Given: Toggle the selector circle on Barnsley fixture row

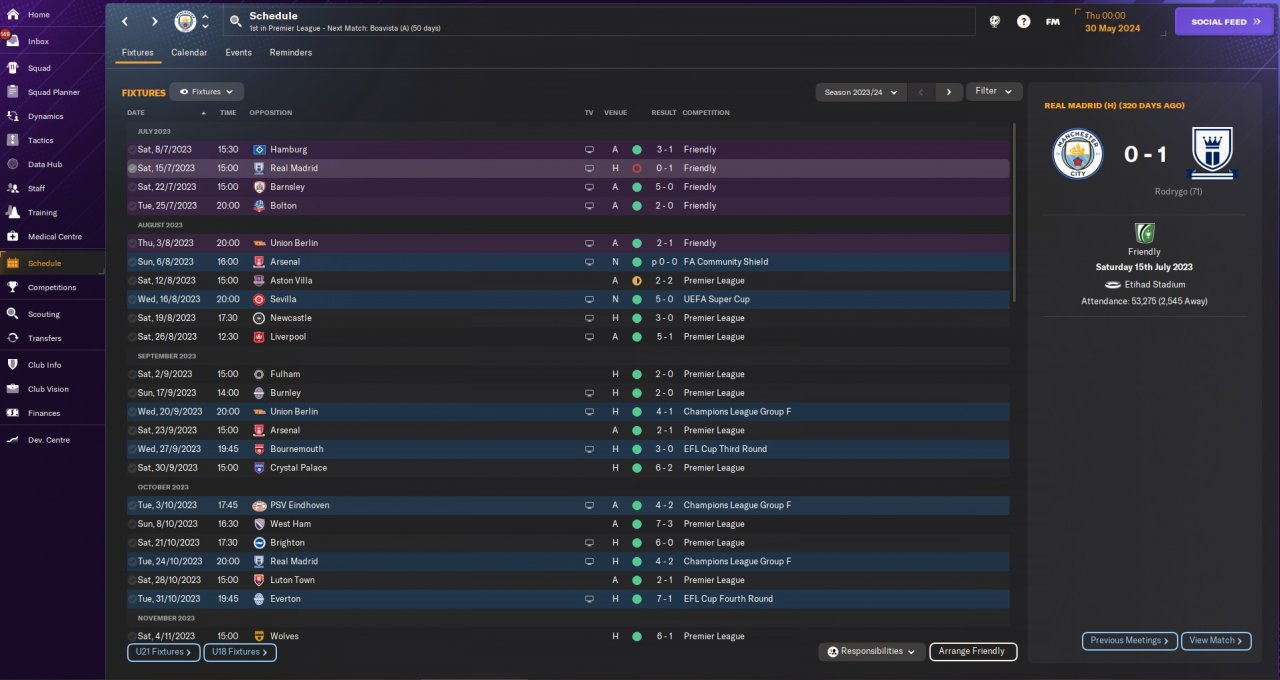Looking at the screenshot, I should pos(132,187).
